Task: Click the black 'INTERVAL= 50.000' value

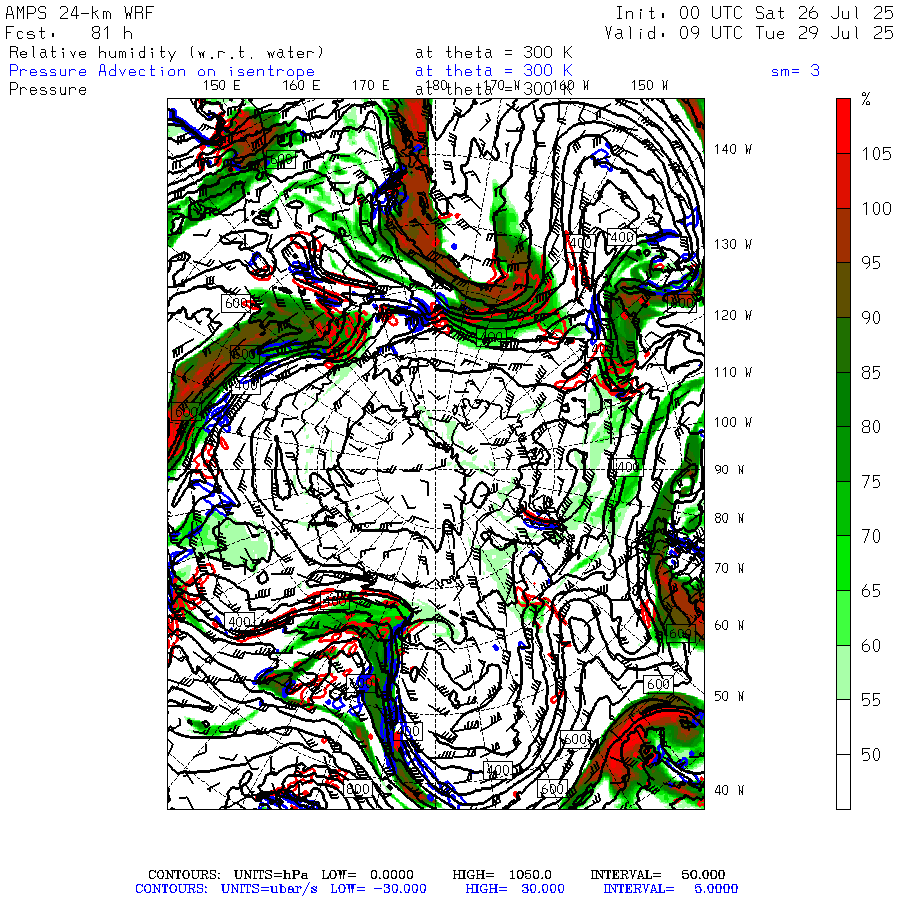Action: coord(658,875)
